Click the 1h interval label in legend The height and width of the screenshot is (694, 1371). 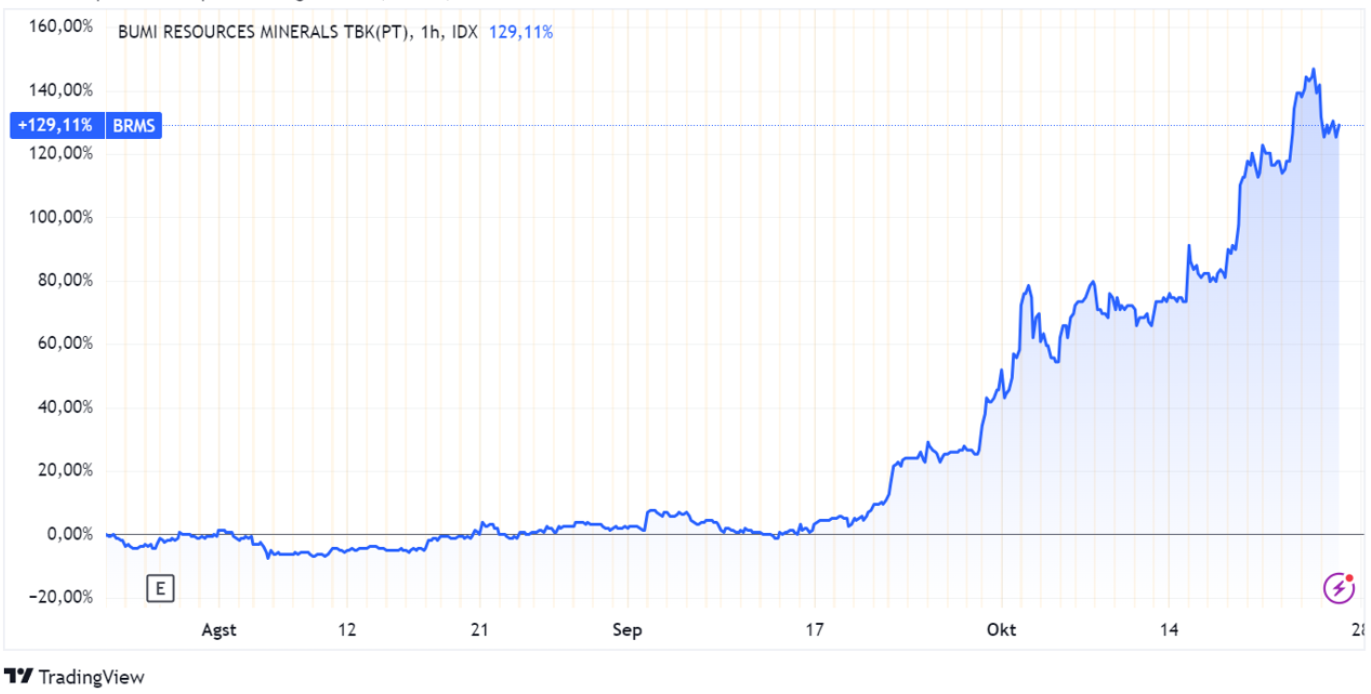[x=428, y=32]
